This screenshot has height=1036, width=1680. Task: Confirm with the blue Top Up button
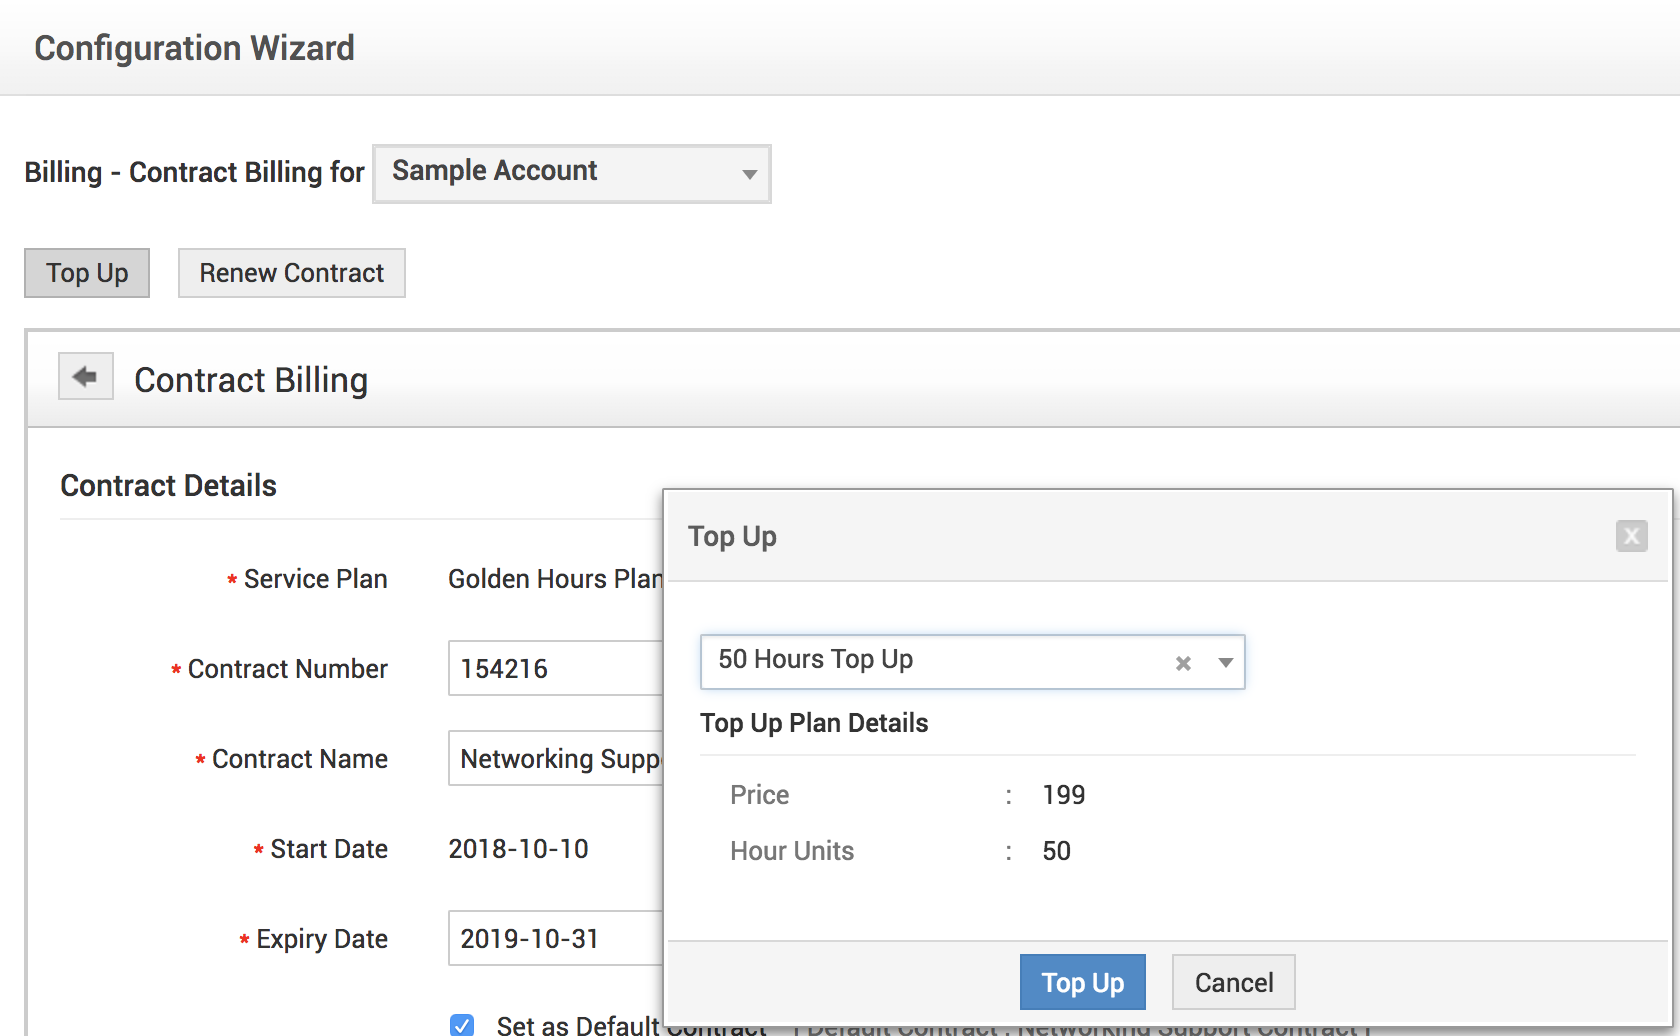point(1082,982)
